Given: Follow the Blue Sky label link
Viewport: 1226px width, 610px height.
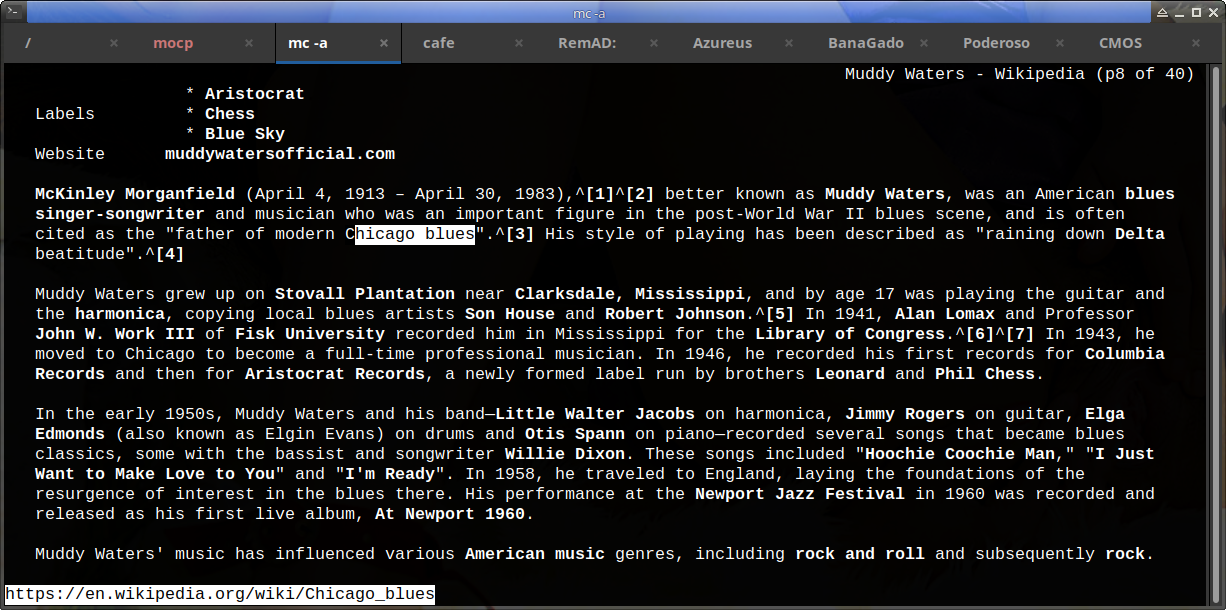Looking at the screenshot, I should (245, 134).
